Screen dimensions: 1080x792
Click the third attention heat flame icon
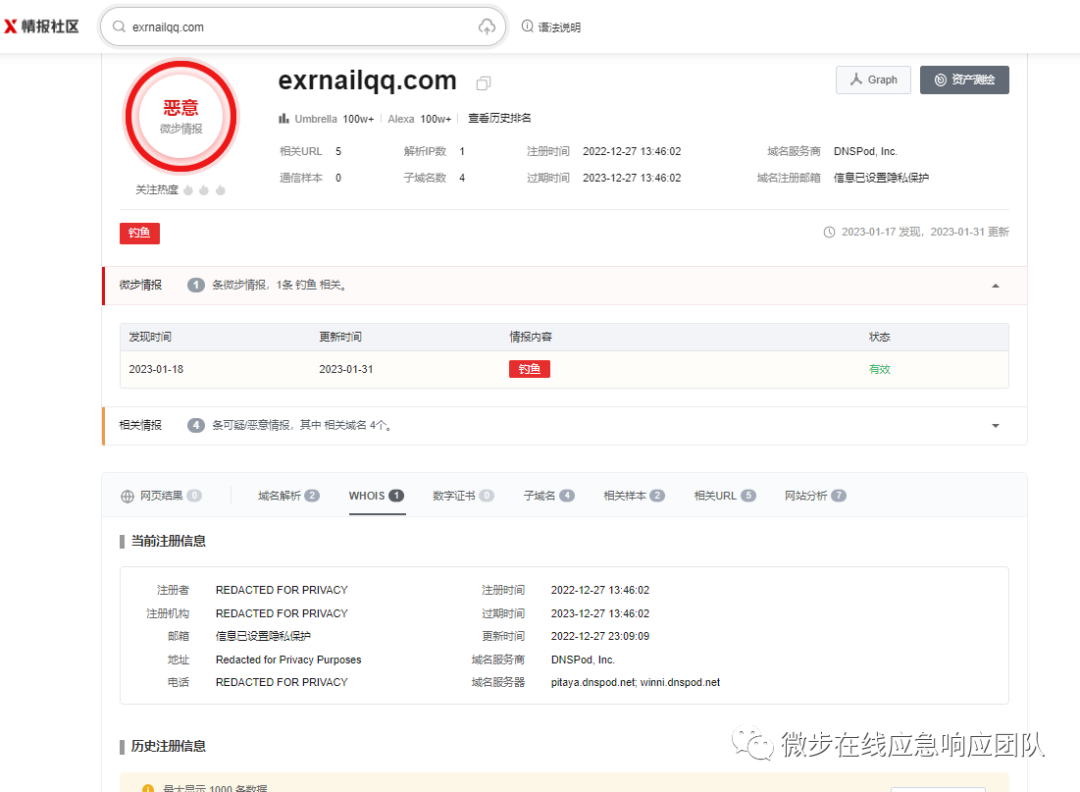[x=220, y=190]
